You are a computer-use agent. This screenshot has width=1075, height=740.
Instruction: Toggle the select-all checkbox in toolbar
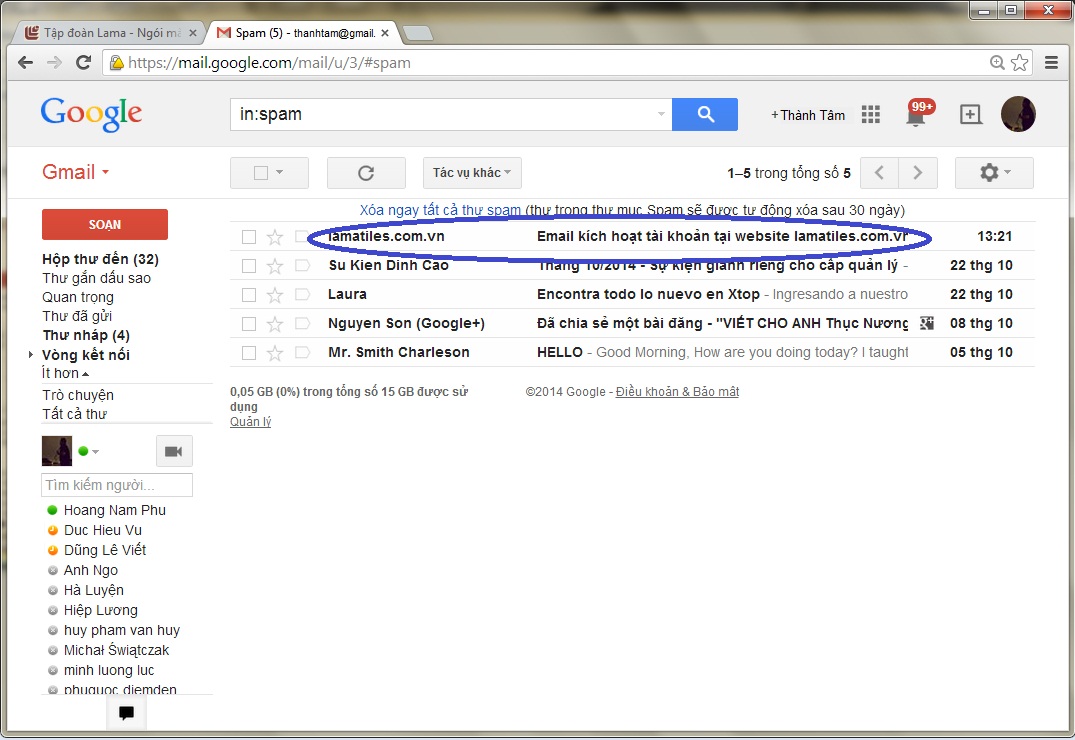point(261,173)
